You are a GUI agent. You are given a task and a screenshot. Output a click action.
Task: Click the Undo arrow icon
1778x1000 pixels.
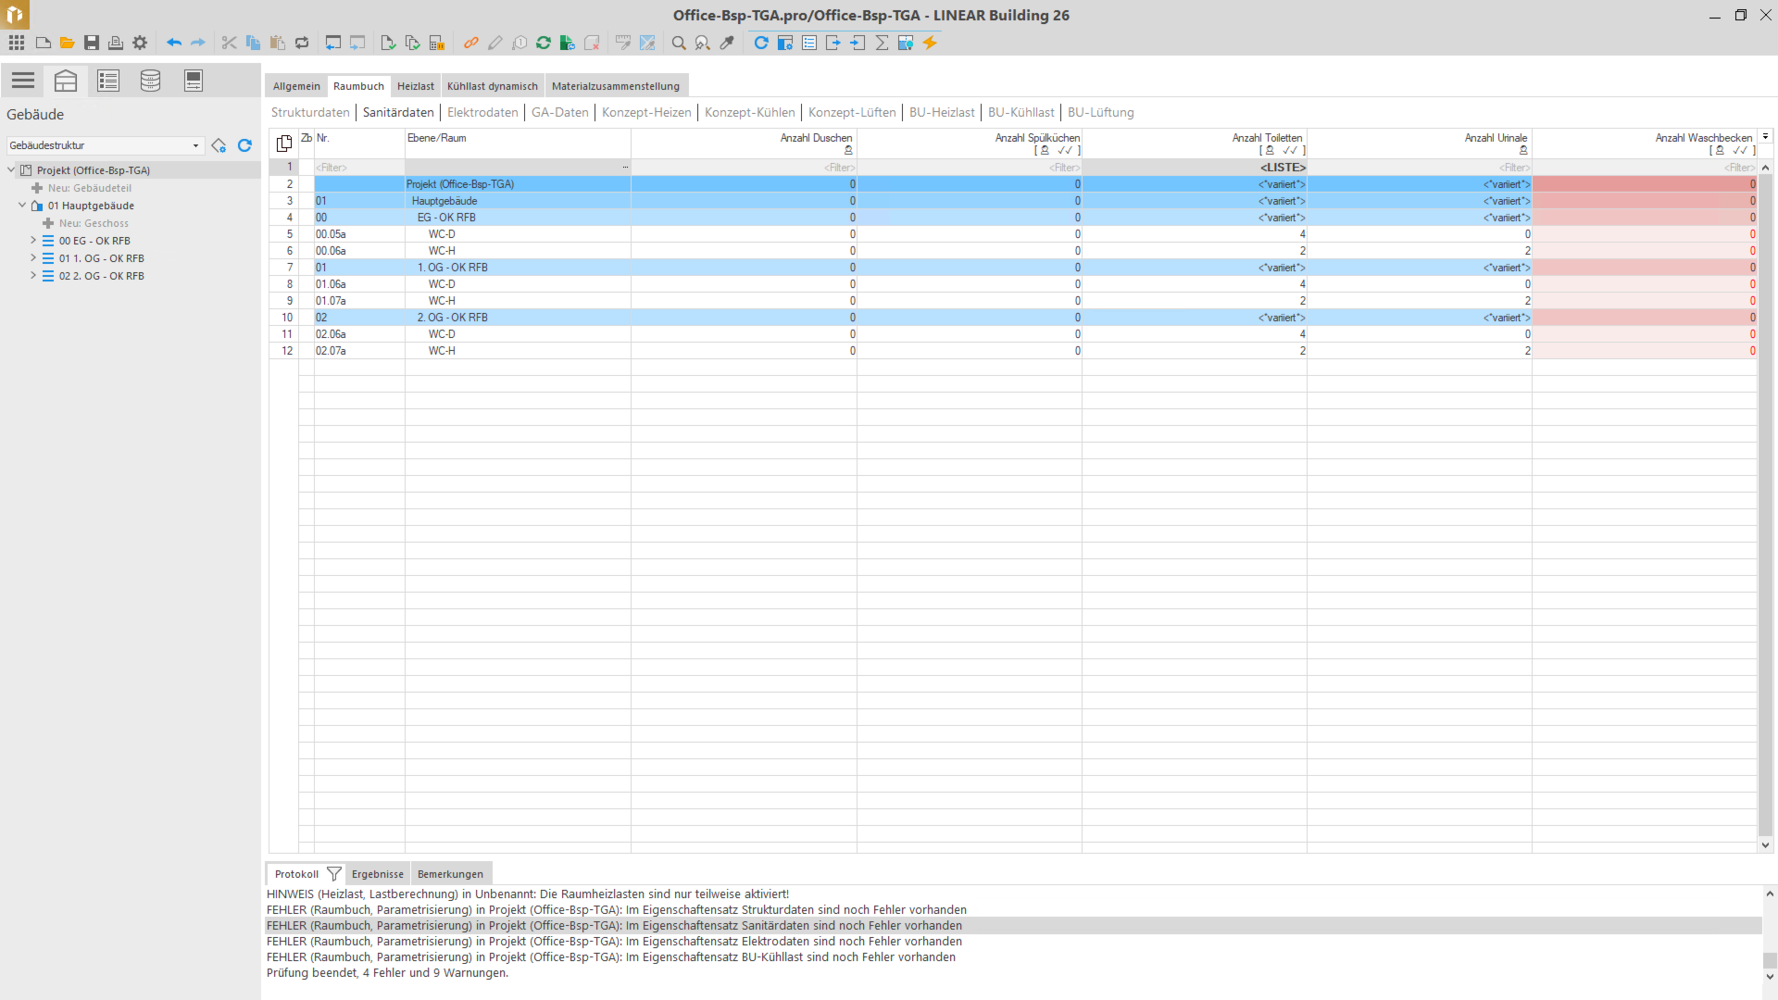(x=174, y=43)
